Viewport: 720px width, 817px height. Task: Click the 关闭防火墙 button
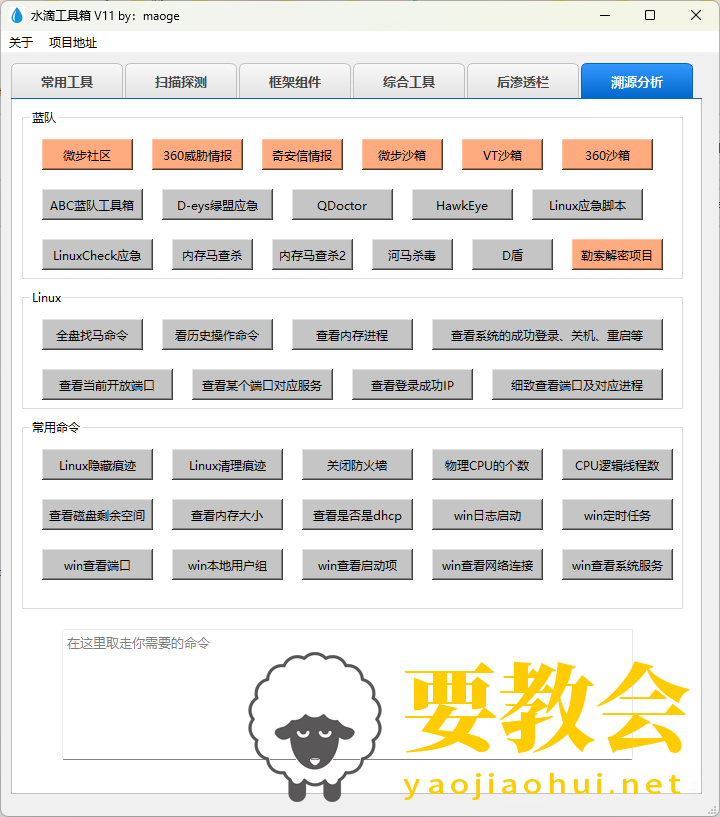357,465
